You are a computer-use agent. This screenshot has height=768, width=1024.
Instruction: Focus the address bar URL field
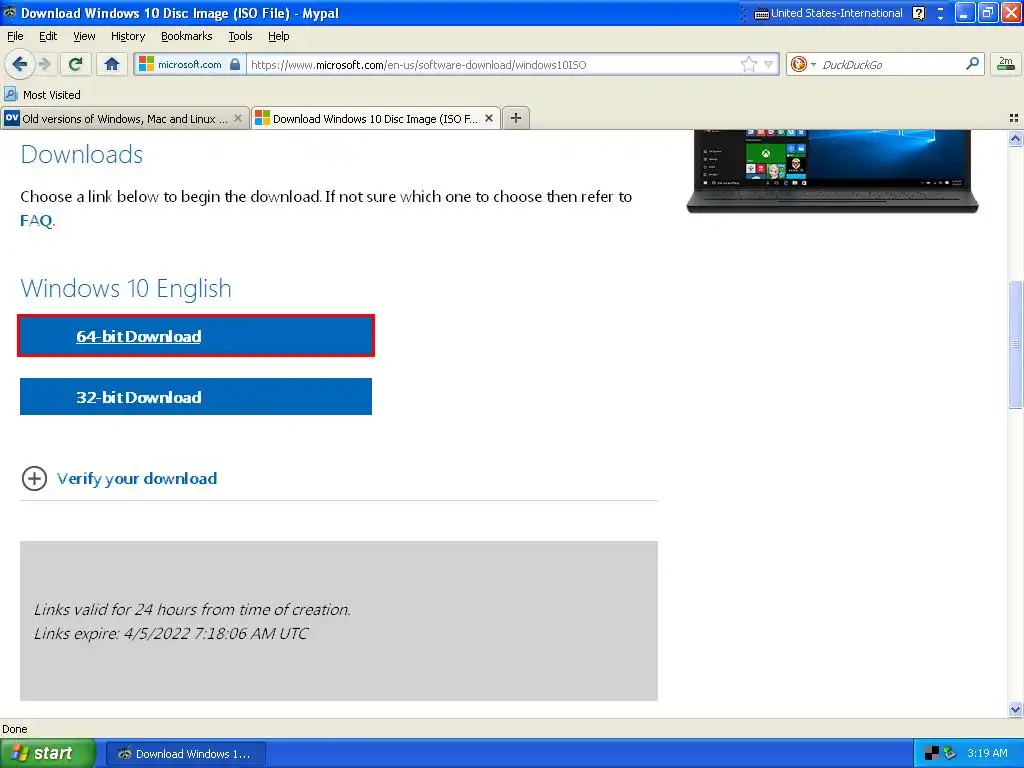point(493,64)
